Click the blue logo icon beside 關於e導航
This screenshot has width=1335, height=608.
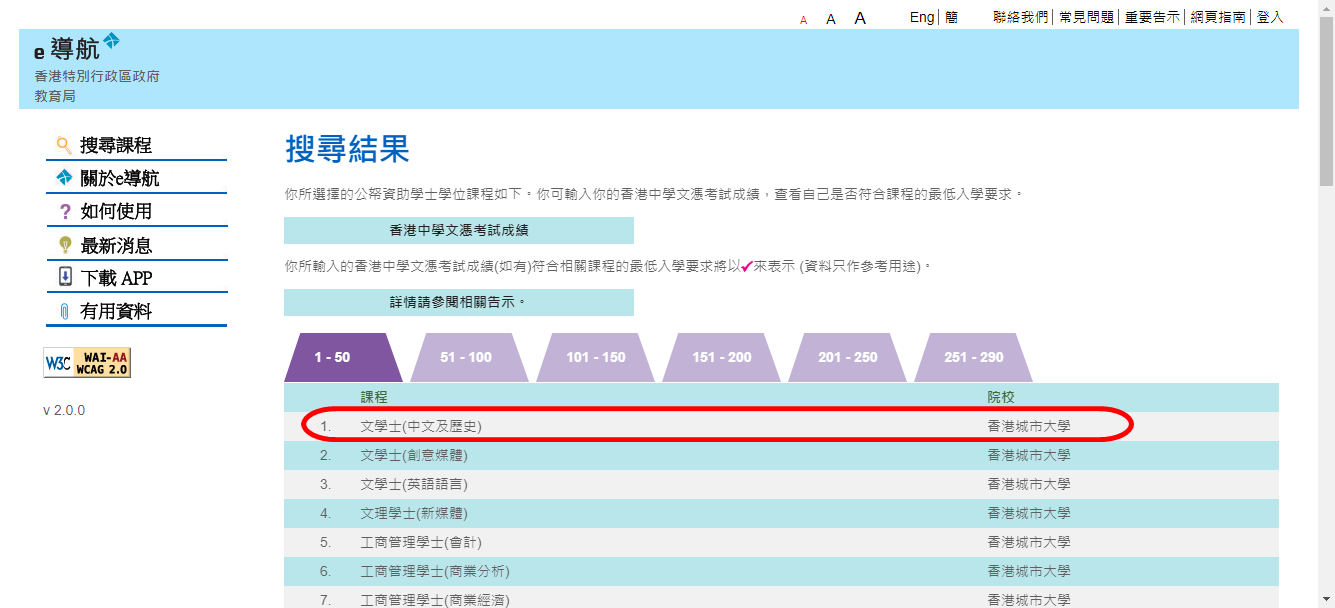(64, 178)
